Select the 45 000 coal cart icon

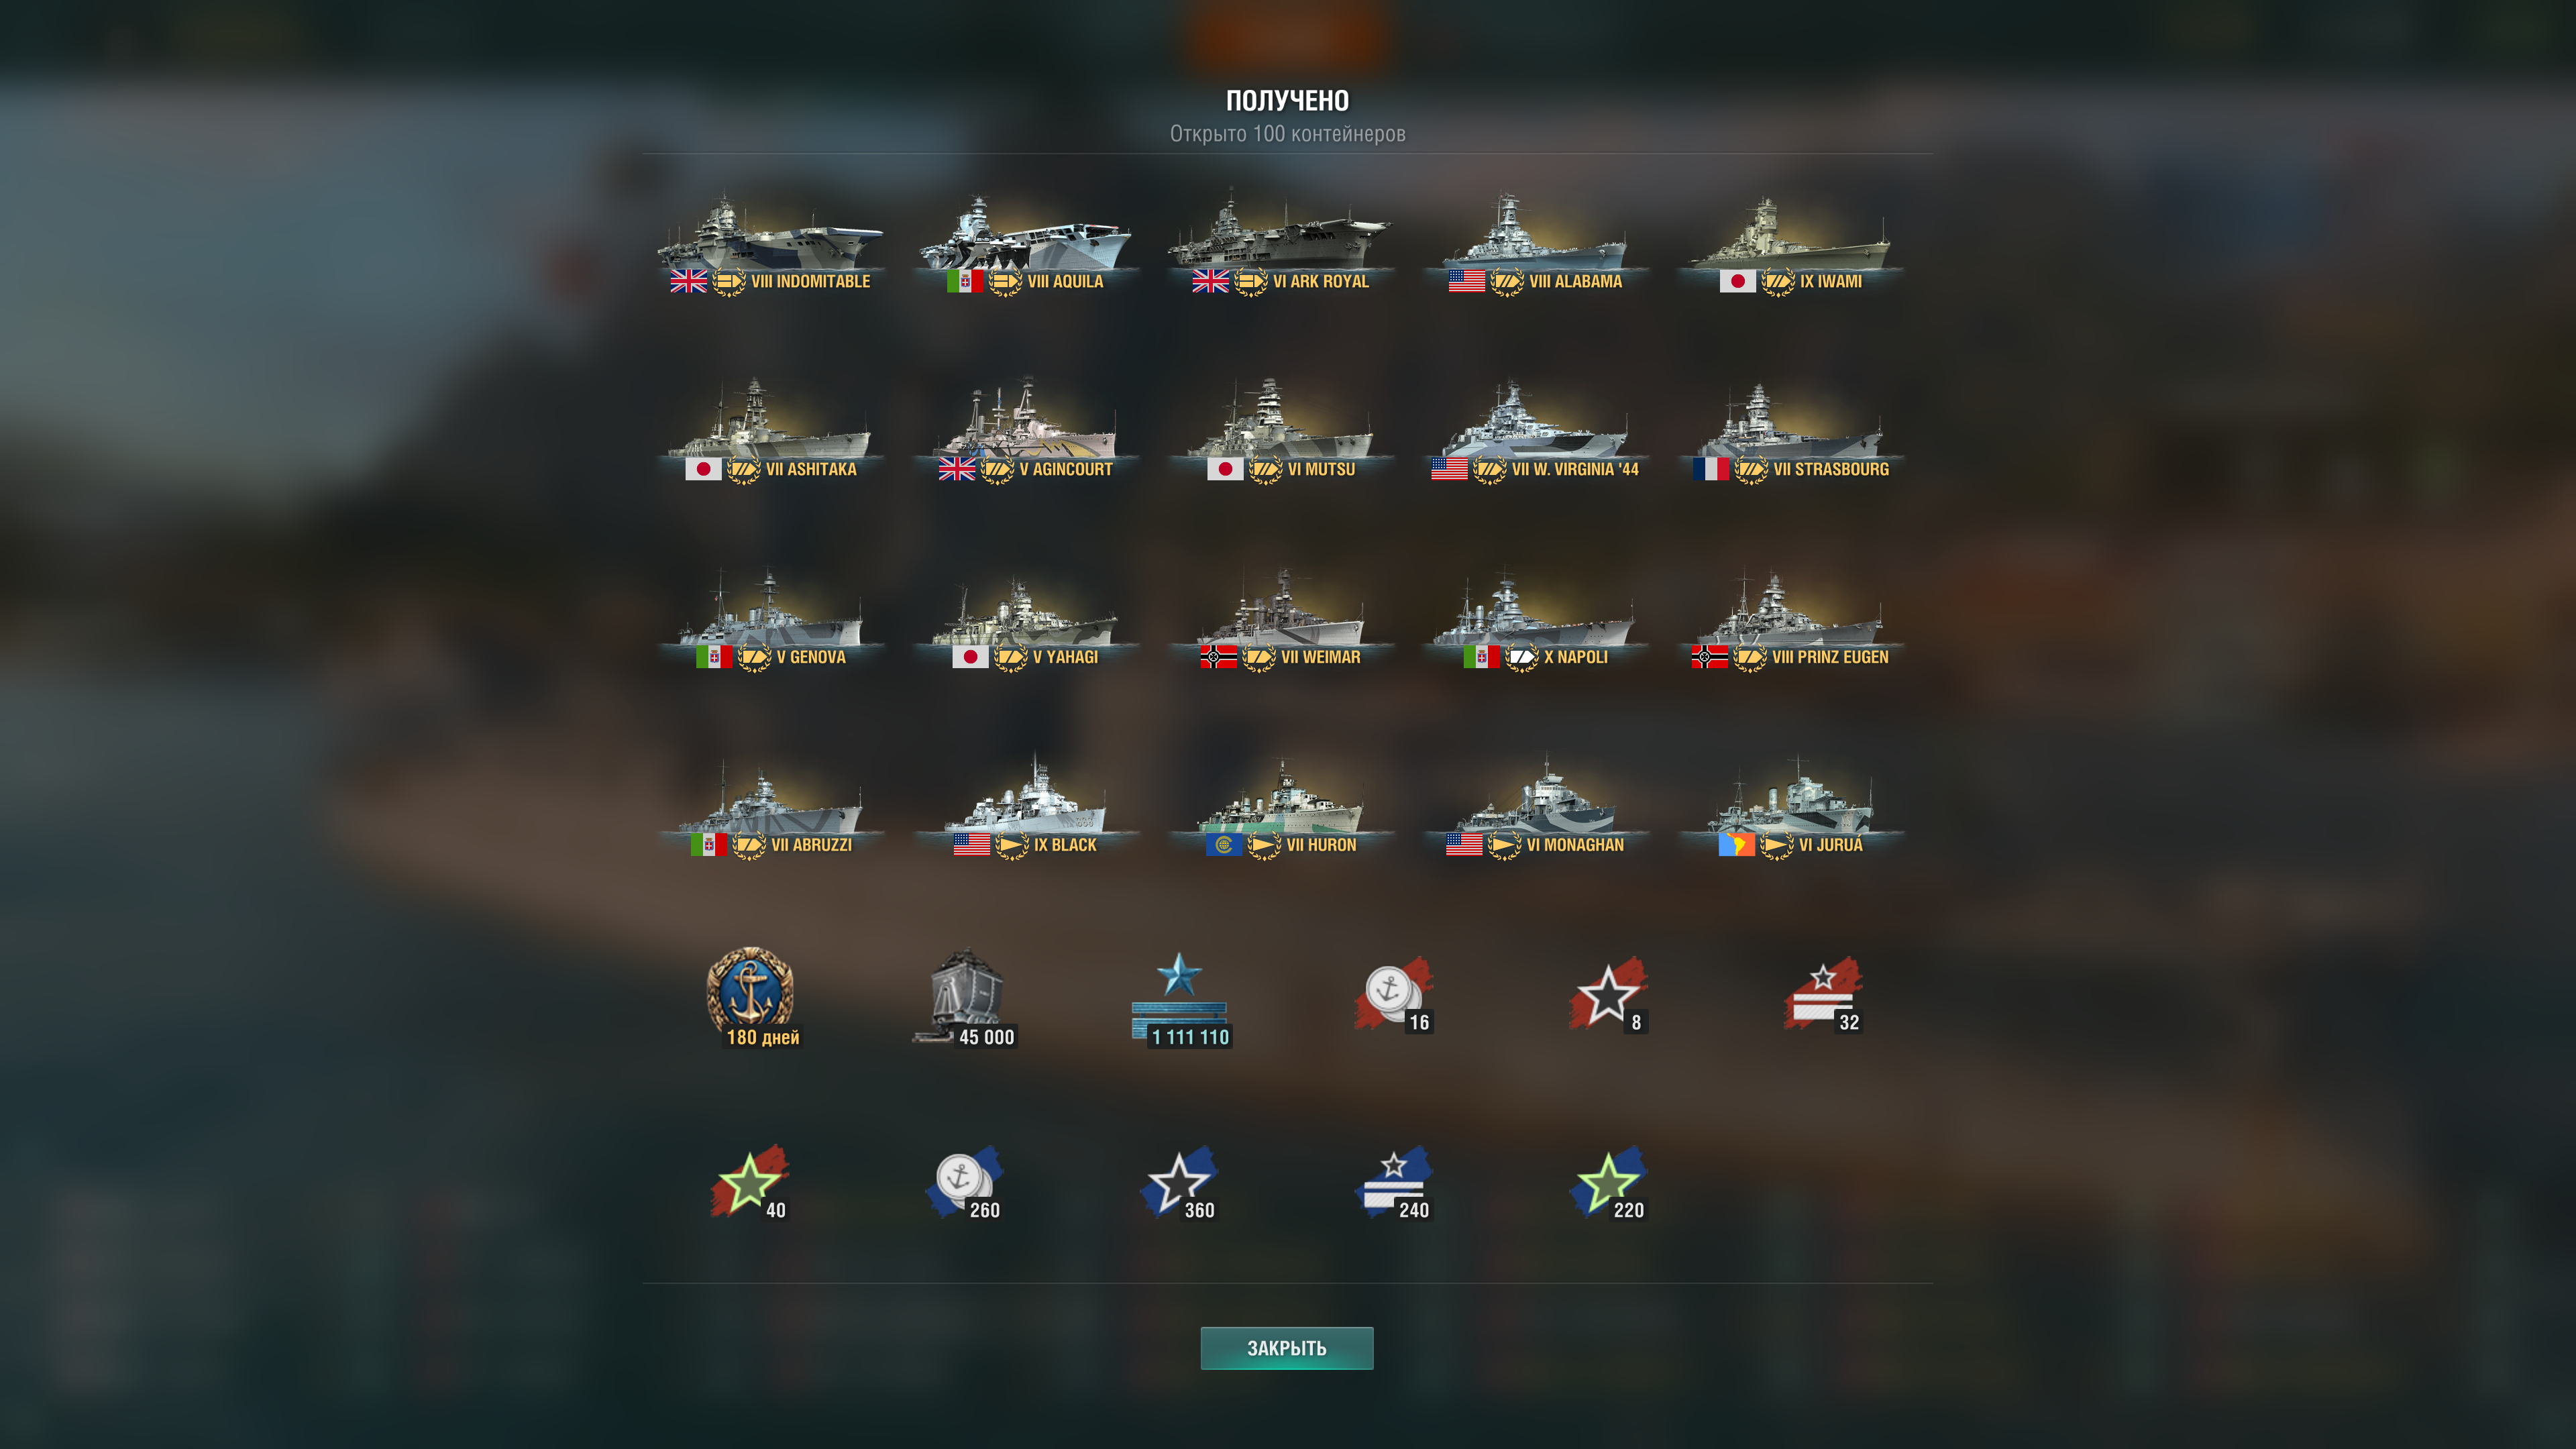pos(965,995)
